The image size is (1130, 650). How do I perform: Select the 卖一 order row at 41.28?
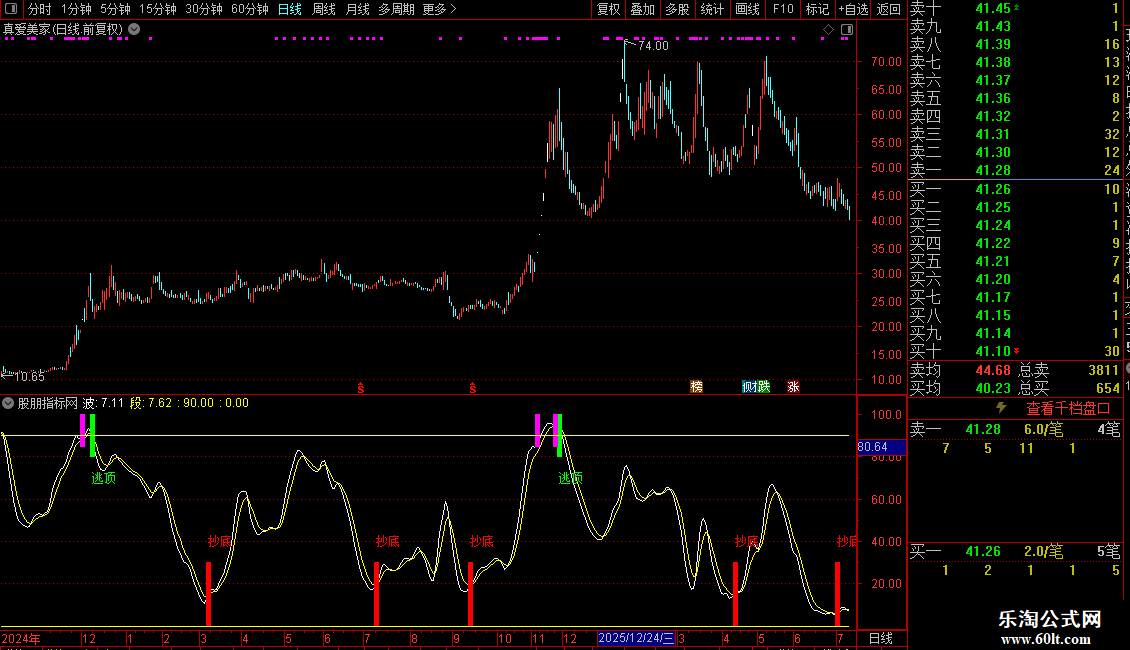[1015, 170]
